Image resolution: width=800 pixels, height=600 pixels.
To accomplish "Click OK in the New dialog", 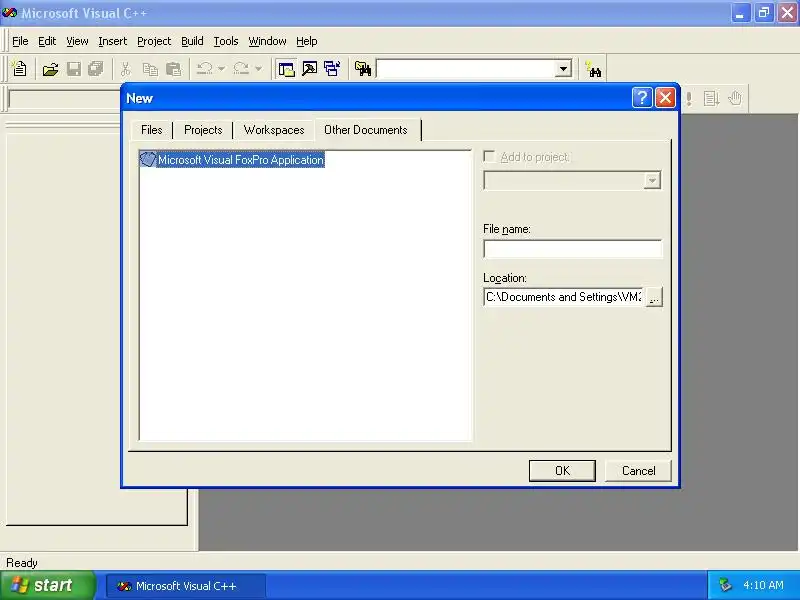I will click(x=562, y=470).
